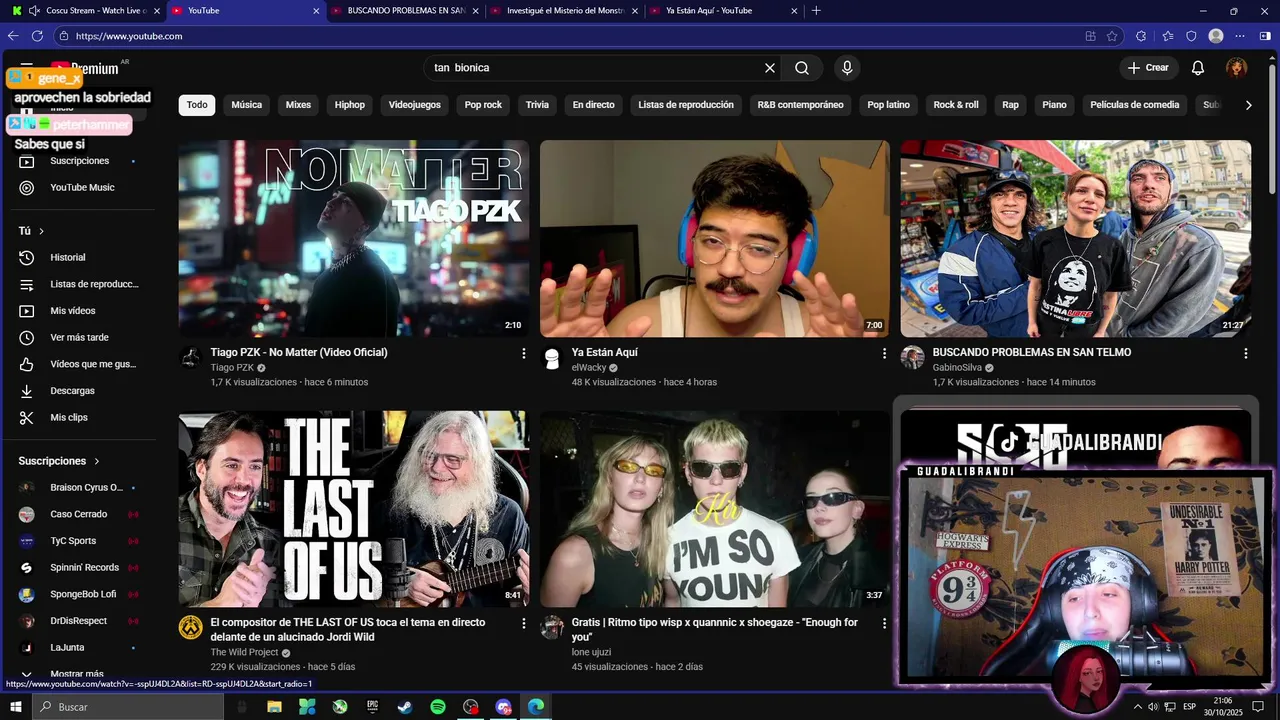
Task: Open the YouTube account avatar menu
Action: 1237,68
